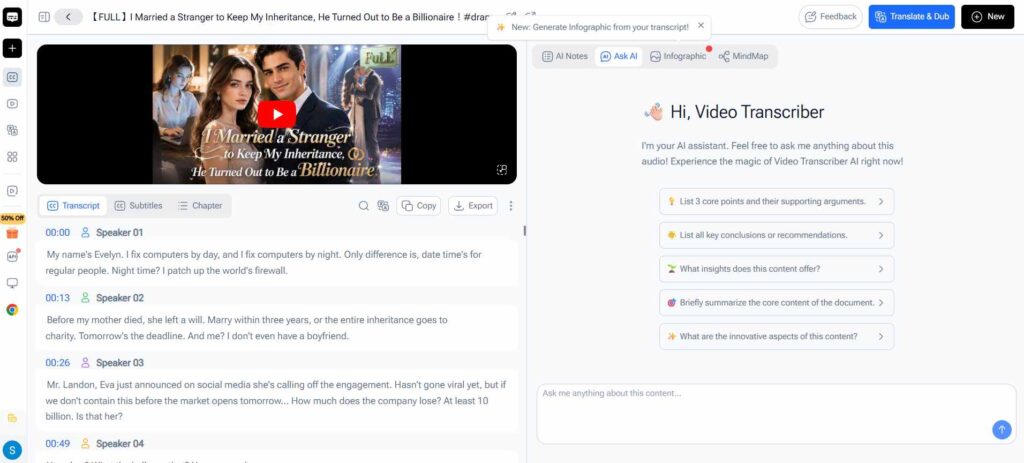Click the pop-out icon in the video corner
The width and height of the screenshot is (1024, 463).
click(502, 170)
